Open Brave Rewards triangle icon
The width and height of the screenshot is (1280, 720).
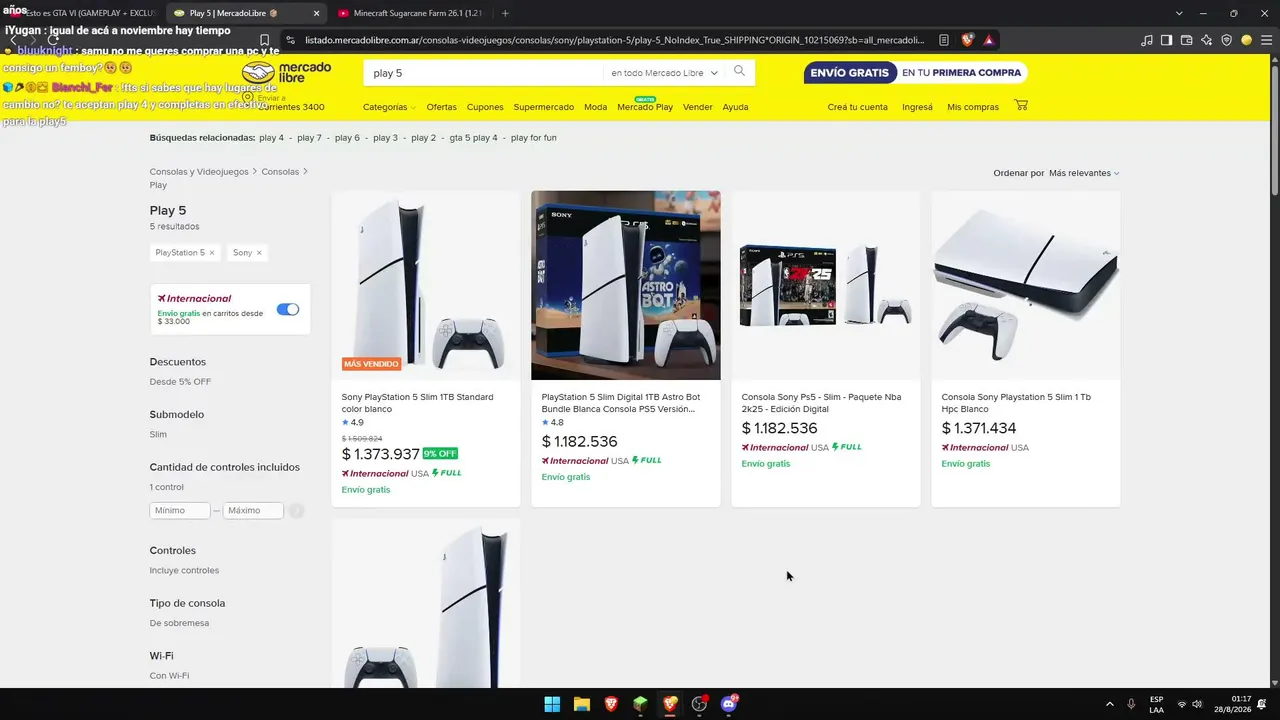(989, 40)
